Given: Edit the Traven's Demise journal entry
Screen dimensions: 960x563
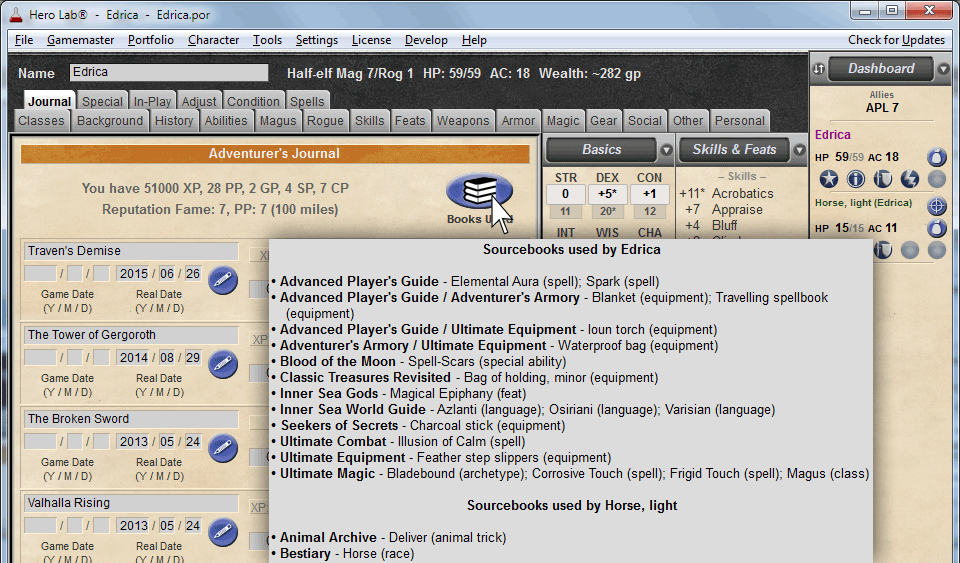Looking at the screenshot, I should pyautogui.click(x=223, y=281).
